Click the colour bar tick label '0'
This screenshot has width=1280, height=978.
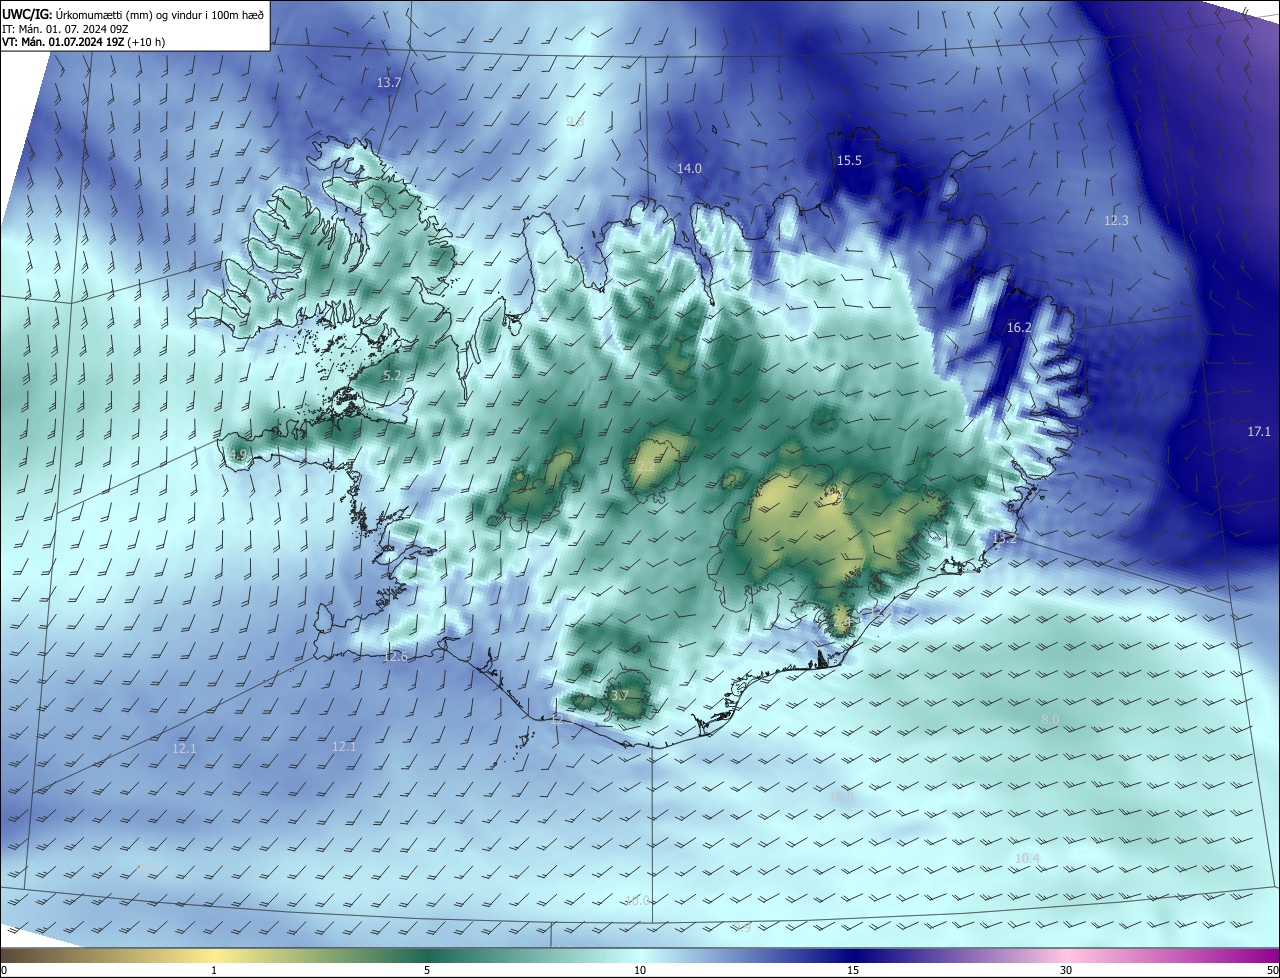tap(4, 970)
